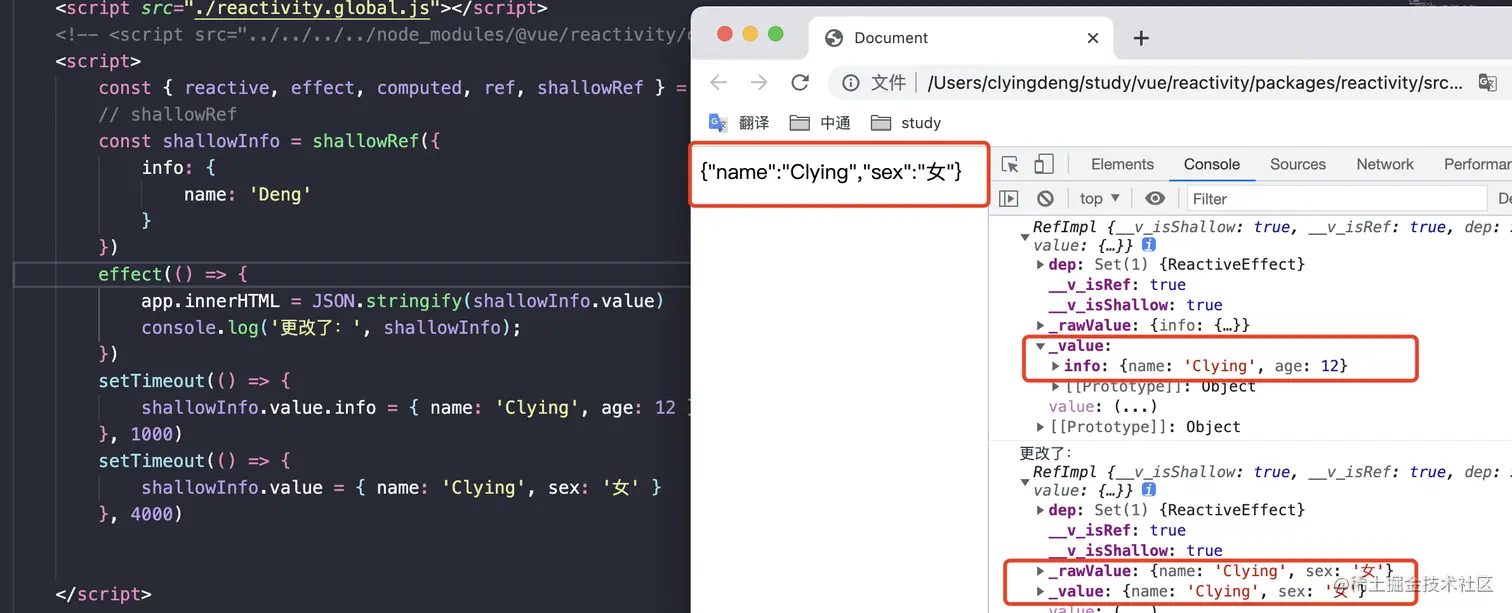Click the closing </script> tag in editor
The image size is (1512, 613).
(103, 594)
